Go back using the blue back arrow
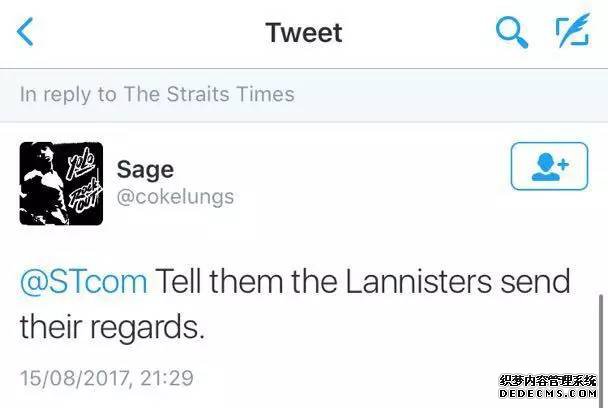608x408 pixels. coord(25,32)
